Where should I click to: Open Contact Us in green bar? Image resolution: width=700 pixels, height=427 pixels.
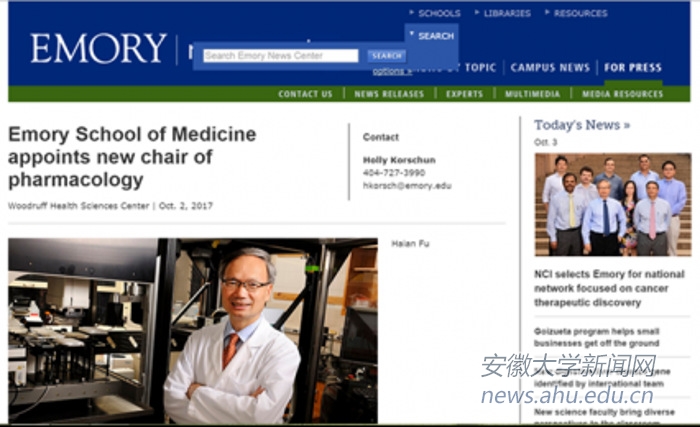[305, 94]
